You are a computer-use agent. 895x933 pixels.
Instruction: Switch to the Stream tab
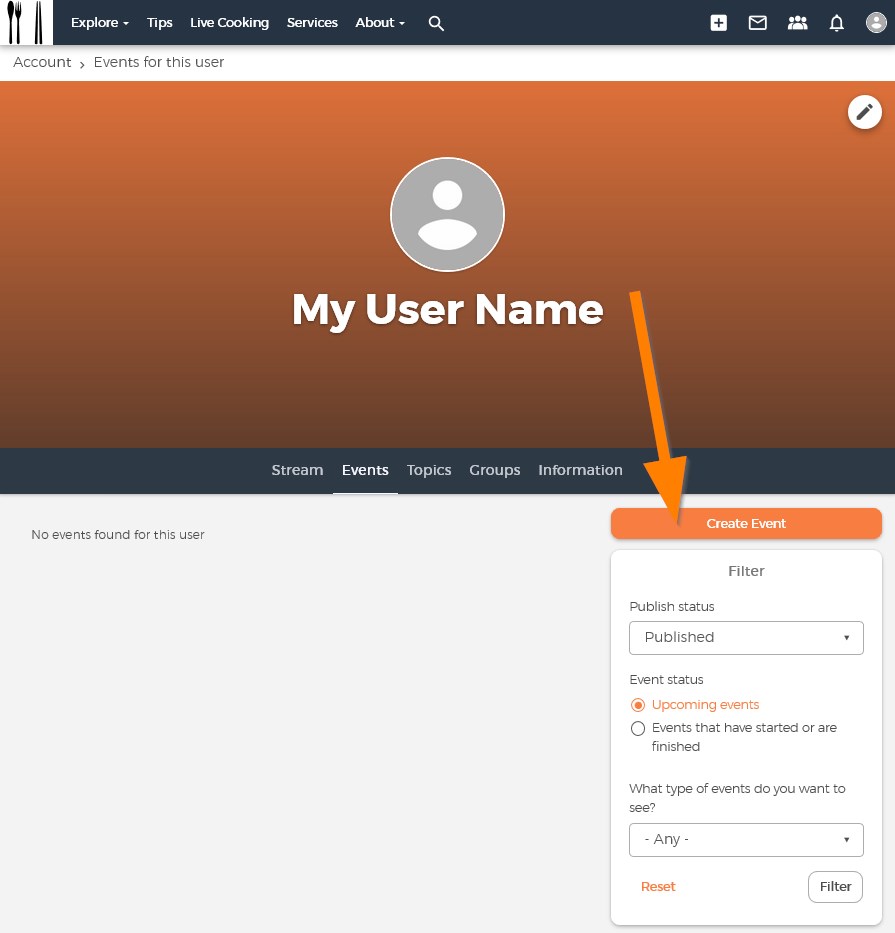[x=298, y=470]
